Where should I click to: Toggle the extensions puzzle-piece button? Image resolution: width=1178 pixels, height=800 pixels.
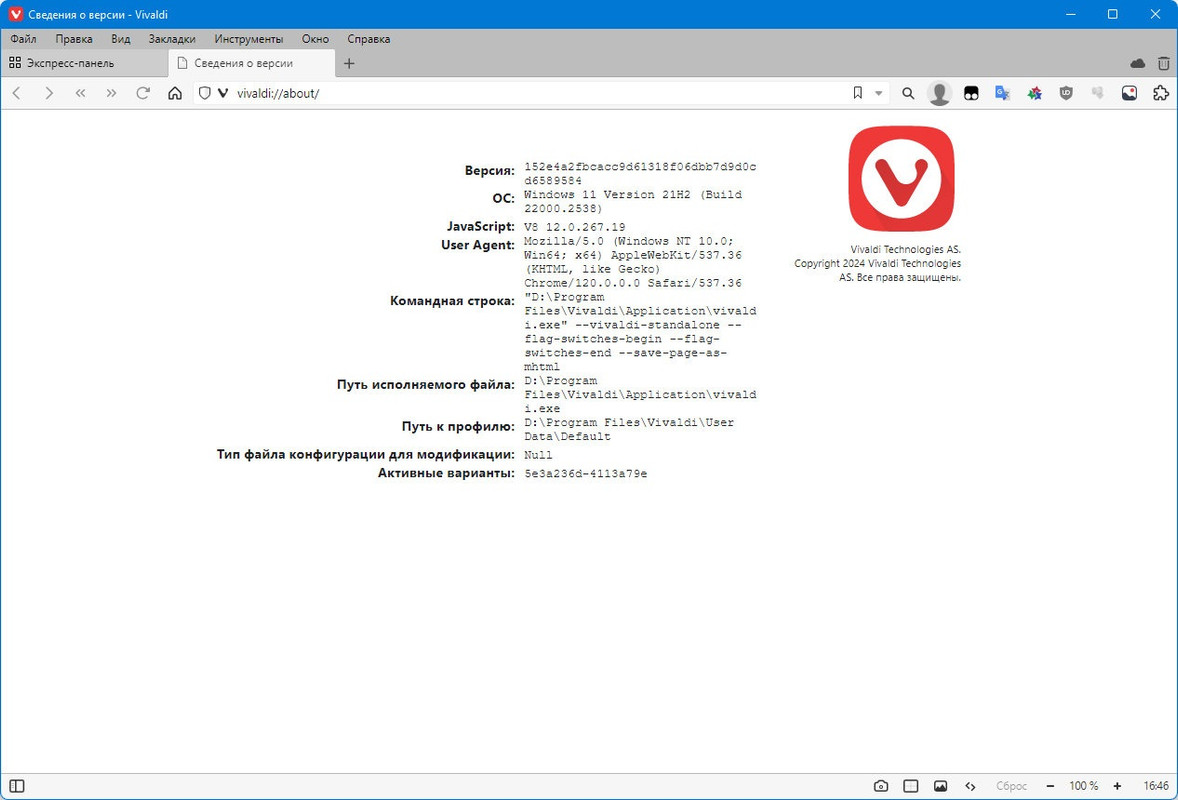point(1161,93)
